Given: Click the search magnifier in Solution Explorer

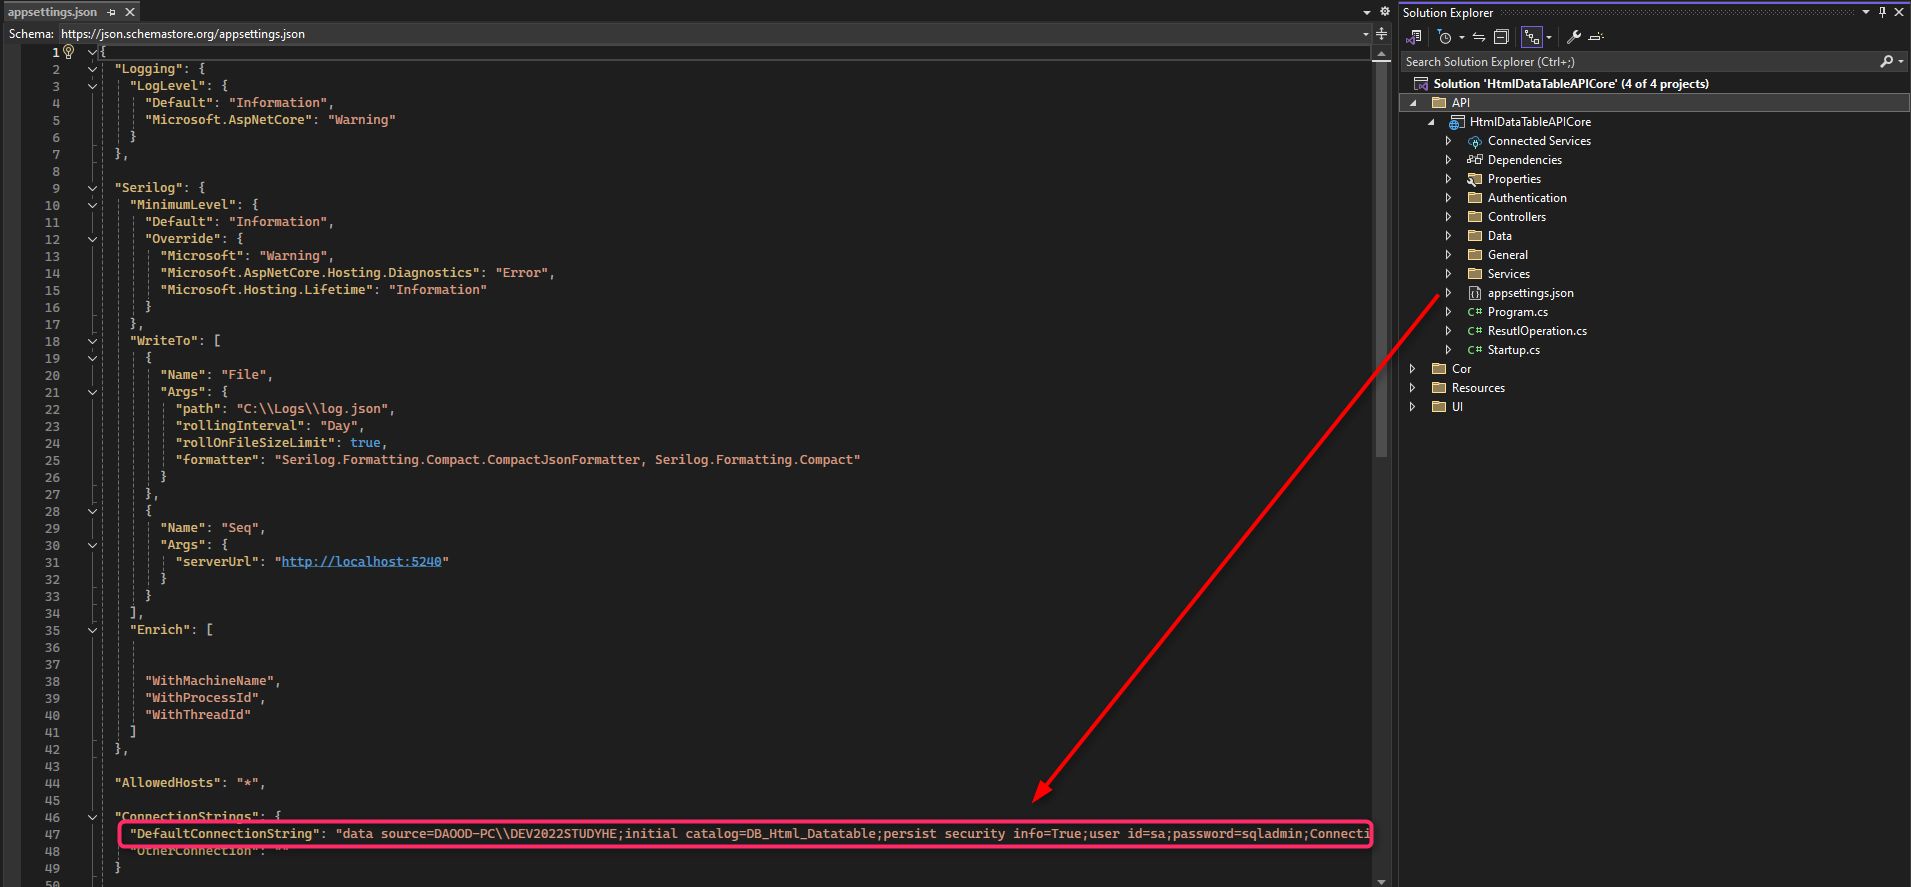Looking at the screenshot, I should (1886, 62).
